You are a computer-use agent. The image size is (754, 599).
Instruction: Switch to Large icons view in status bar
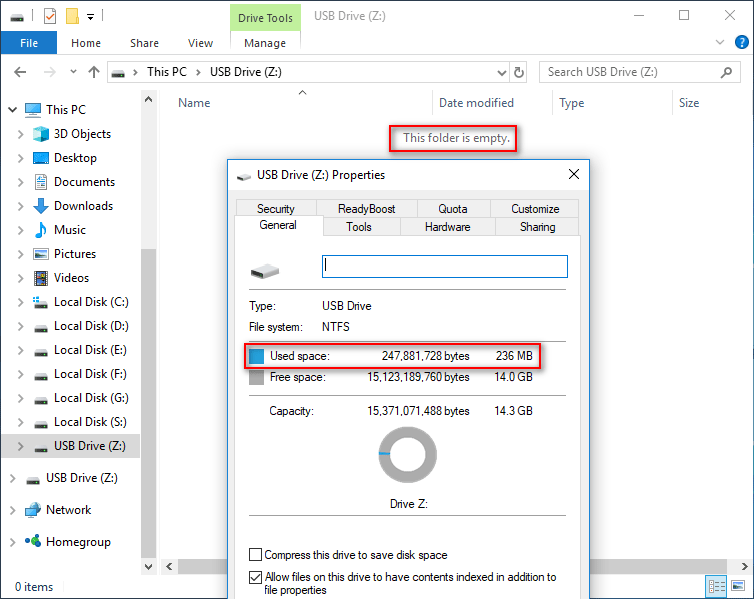738,586
